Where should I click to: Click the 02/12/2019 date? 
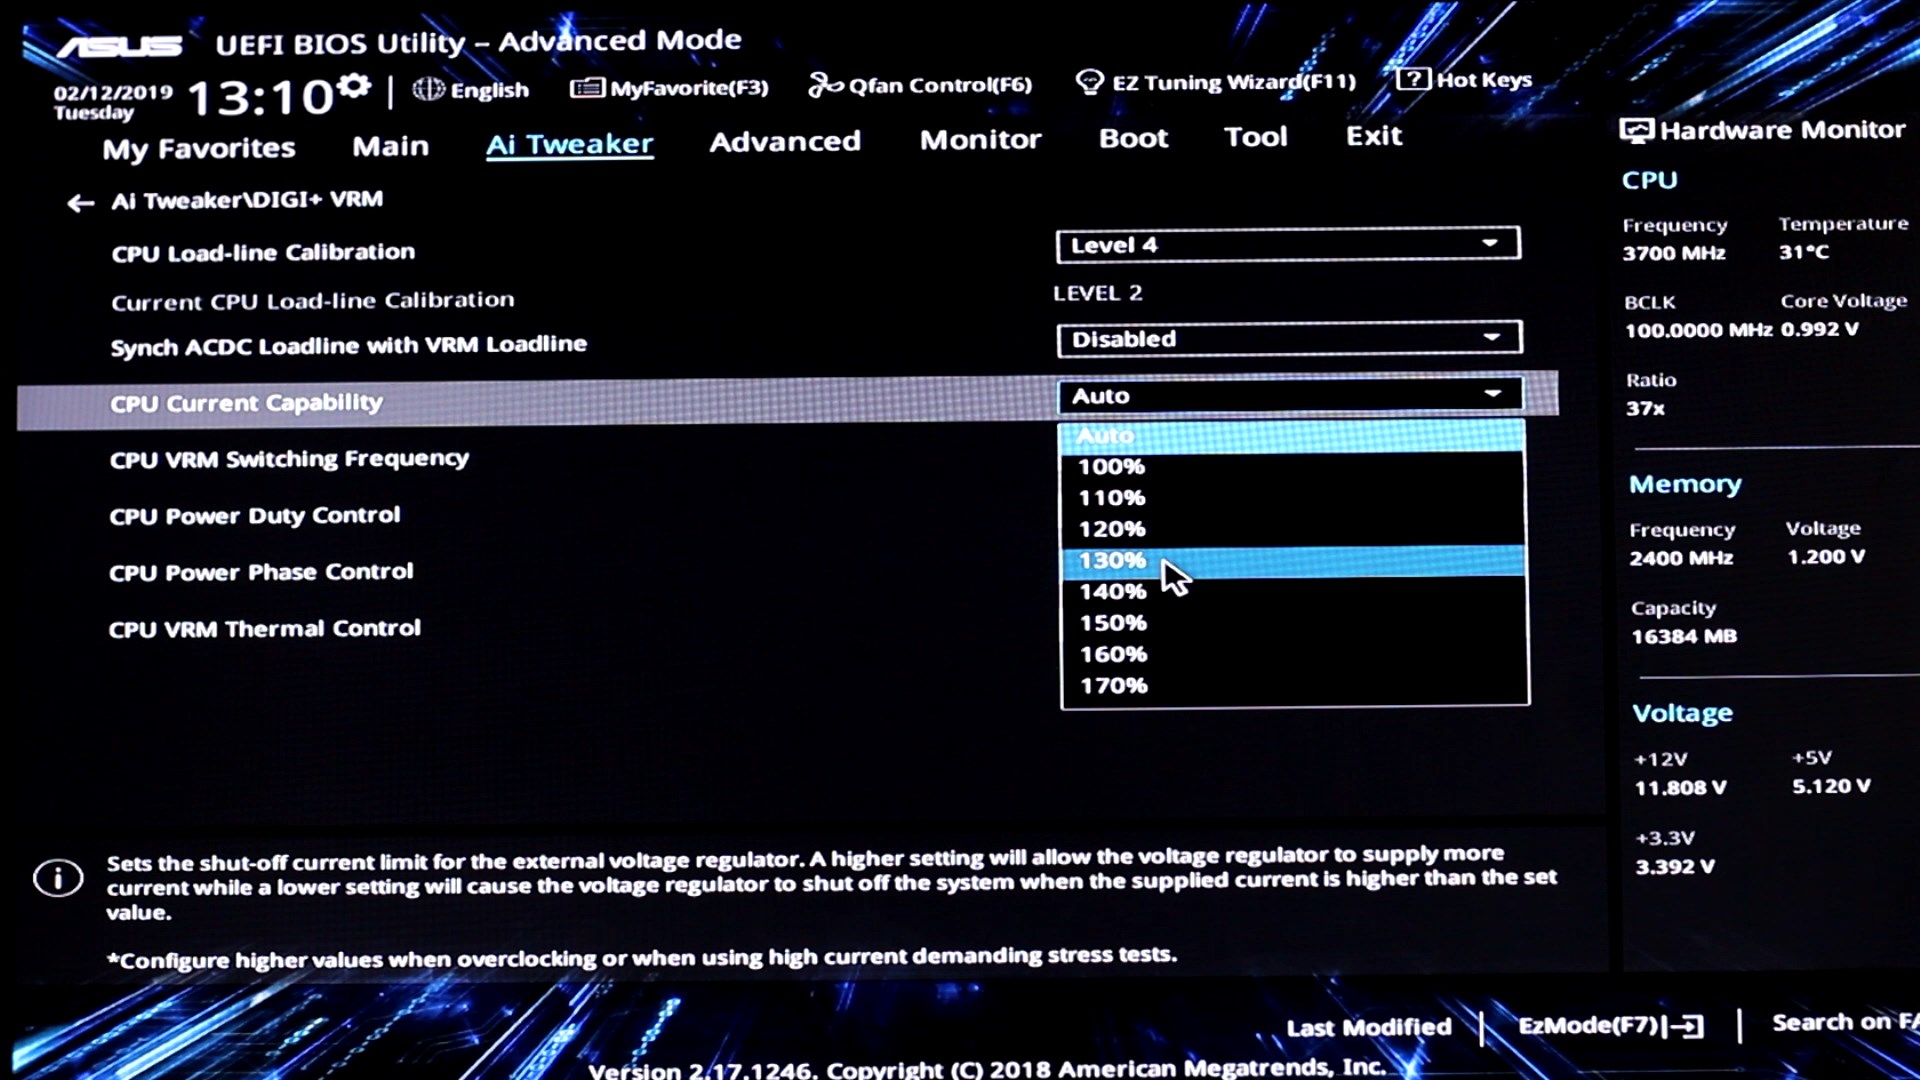click(113, 93)
